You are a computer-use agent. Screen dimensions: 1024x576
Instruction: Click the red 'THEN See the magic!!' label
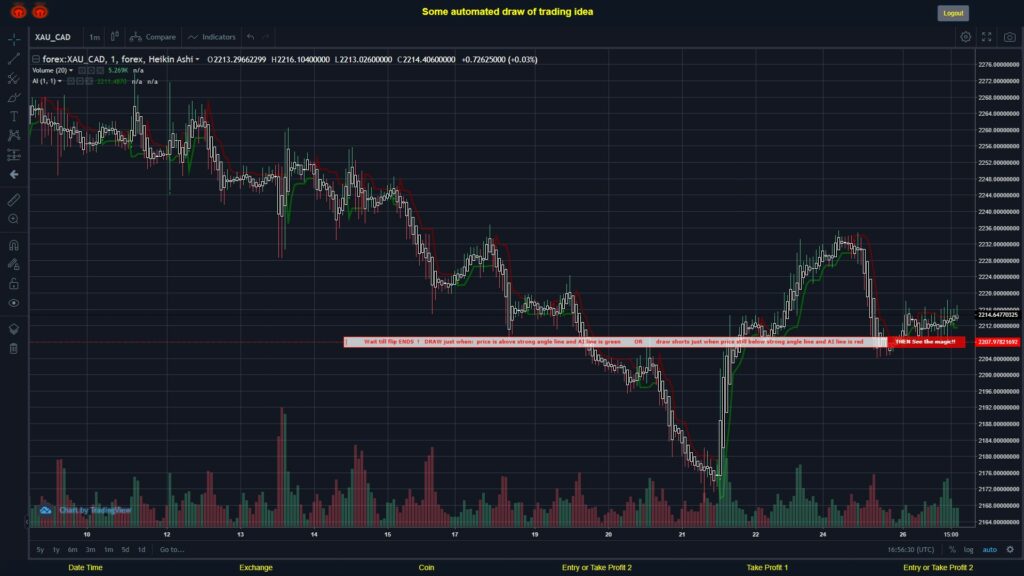point(925,342)
